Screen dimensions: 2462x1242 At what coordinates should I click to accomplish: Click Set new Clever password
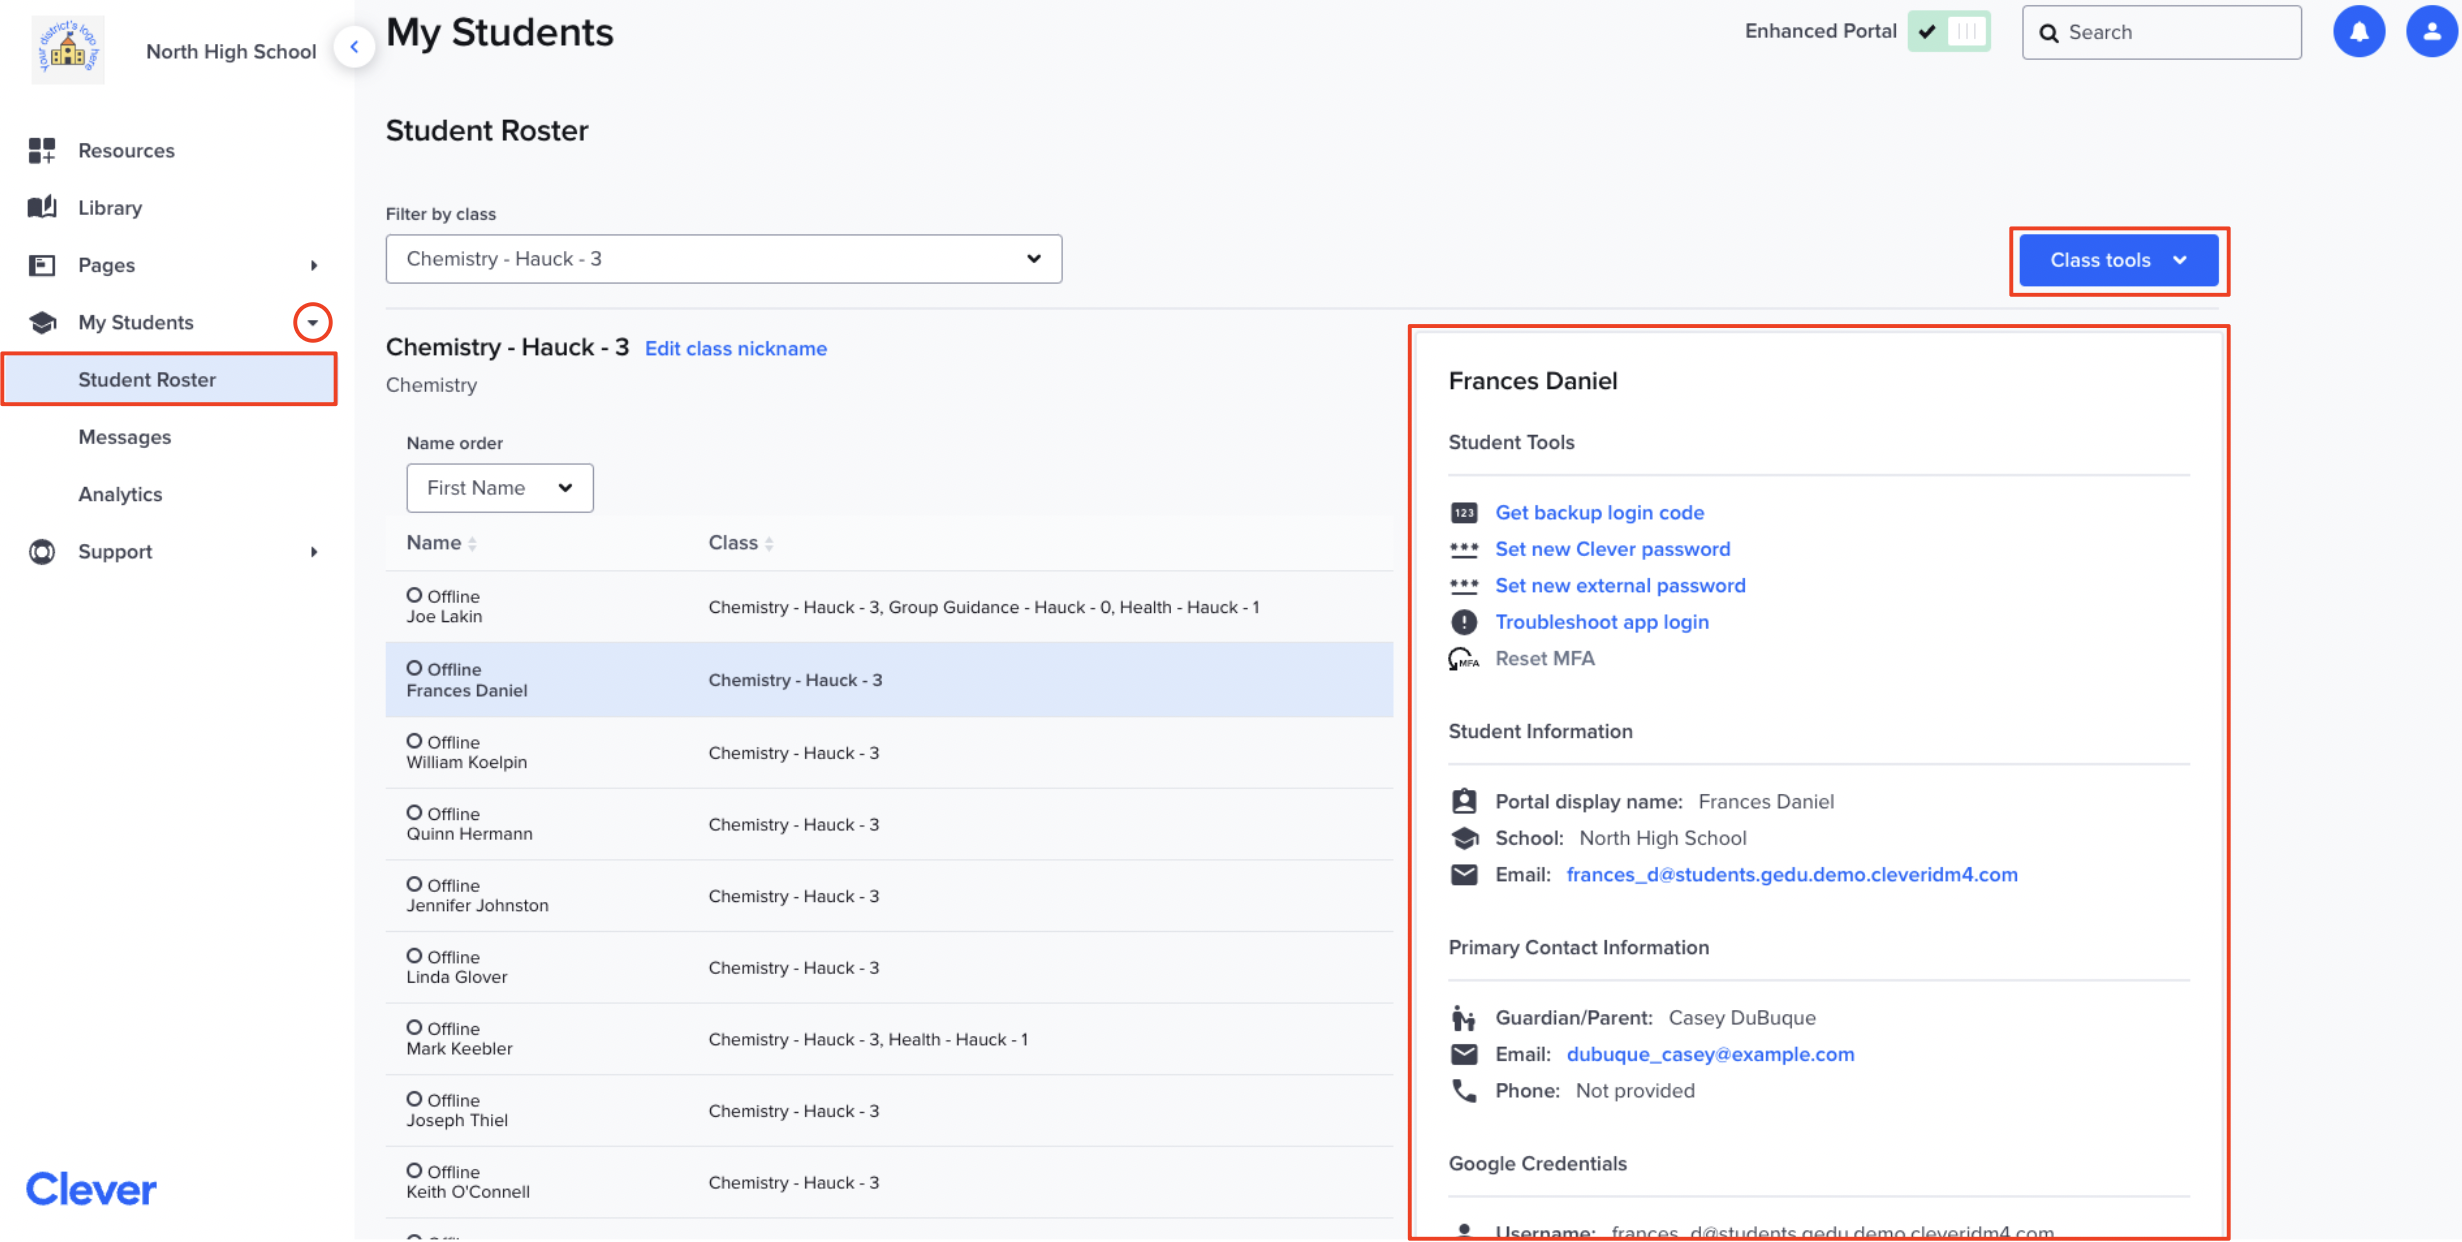pyautogui.click(x=1612, y=548)
